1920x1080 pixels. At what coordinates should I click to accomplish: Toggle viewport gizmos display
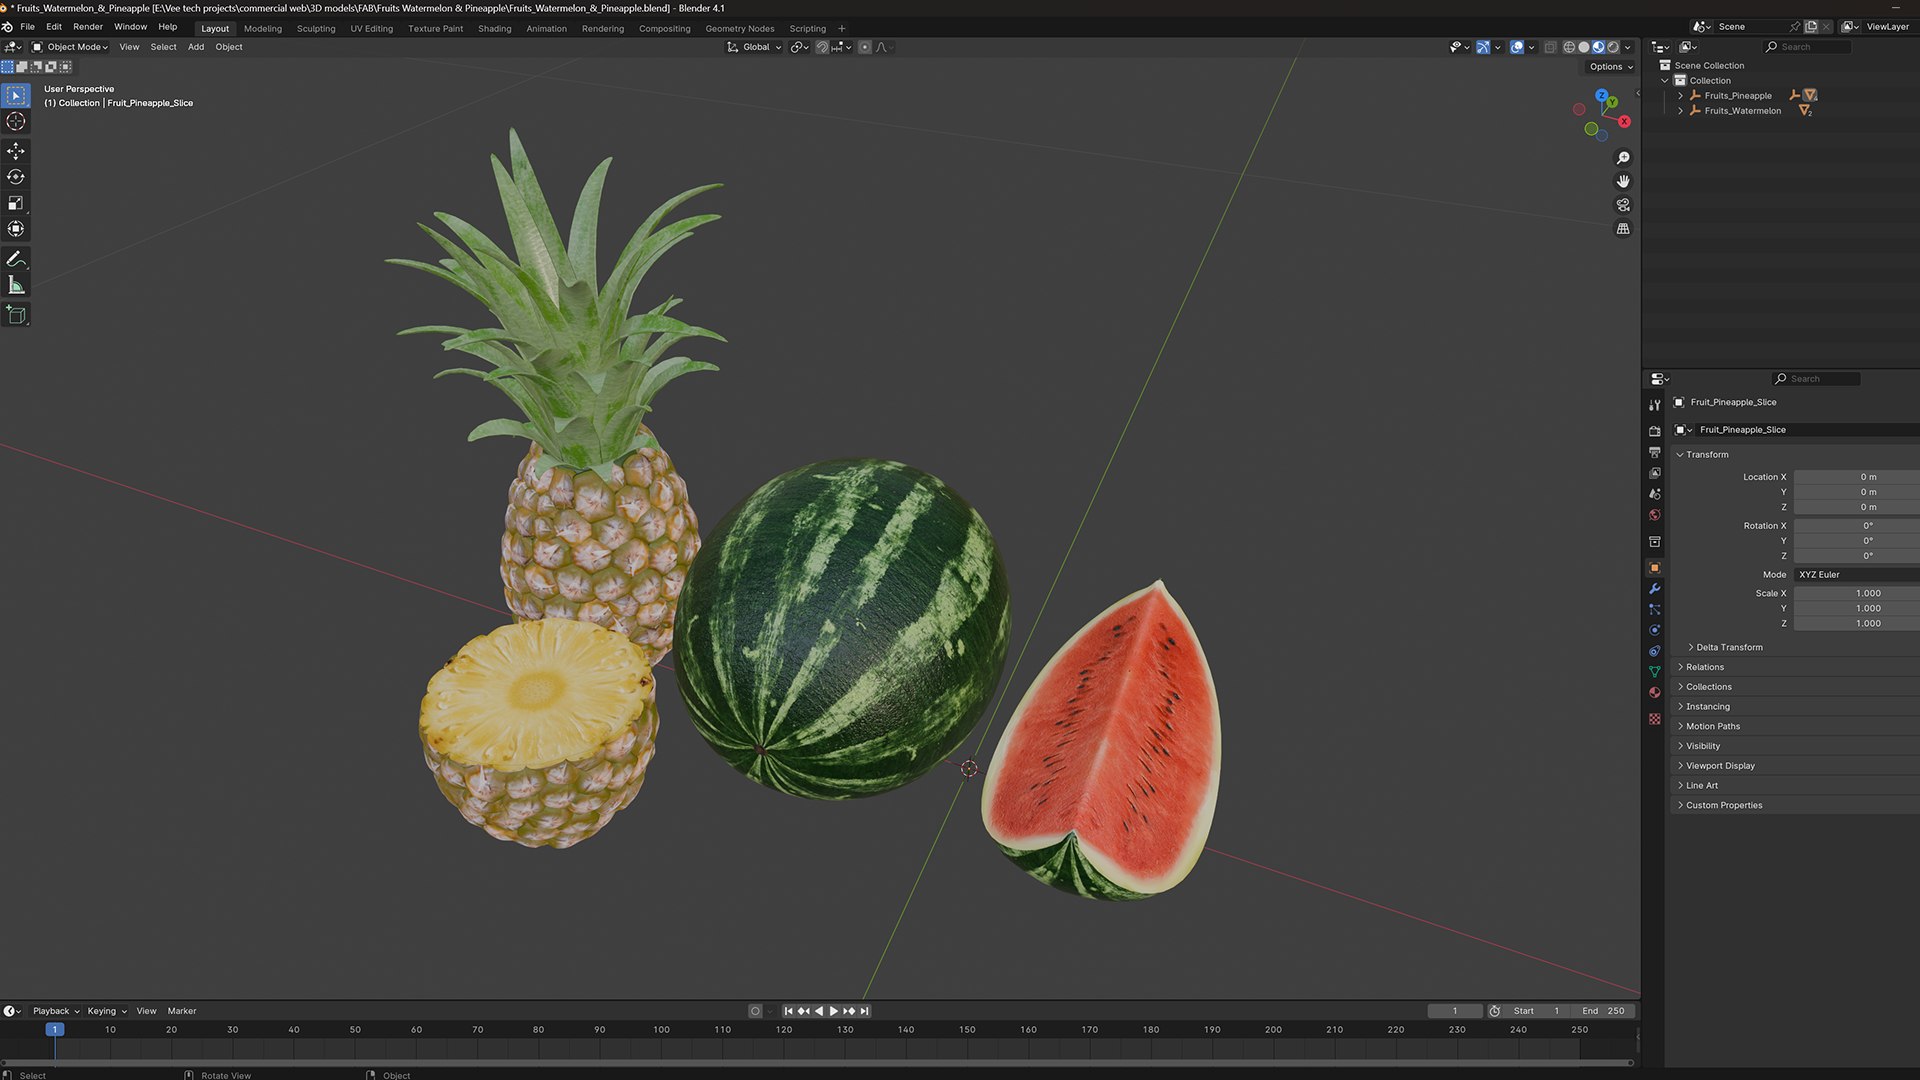coord(1484,47)
